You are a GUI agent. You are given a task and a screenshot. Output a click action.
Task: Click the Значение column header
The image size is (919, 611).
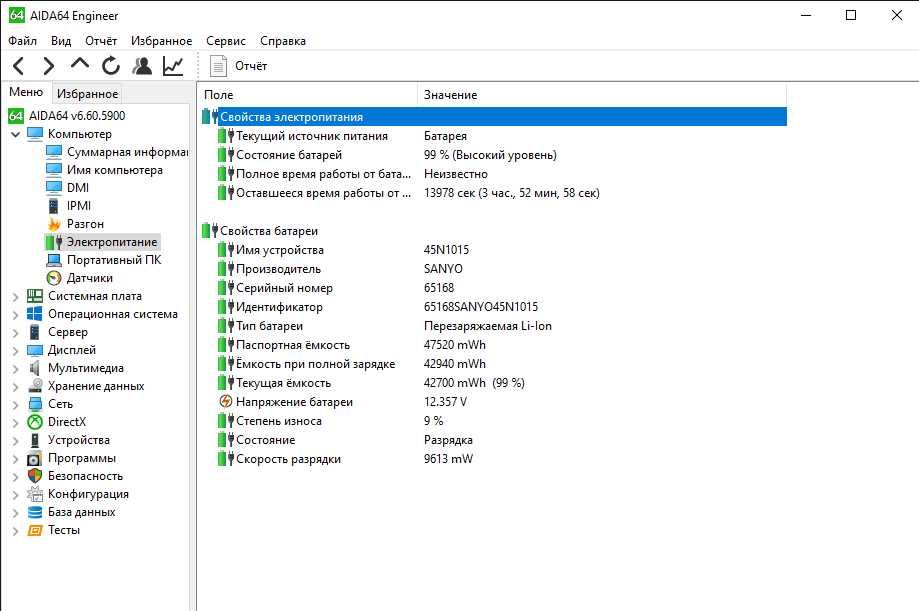[602, 95]
